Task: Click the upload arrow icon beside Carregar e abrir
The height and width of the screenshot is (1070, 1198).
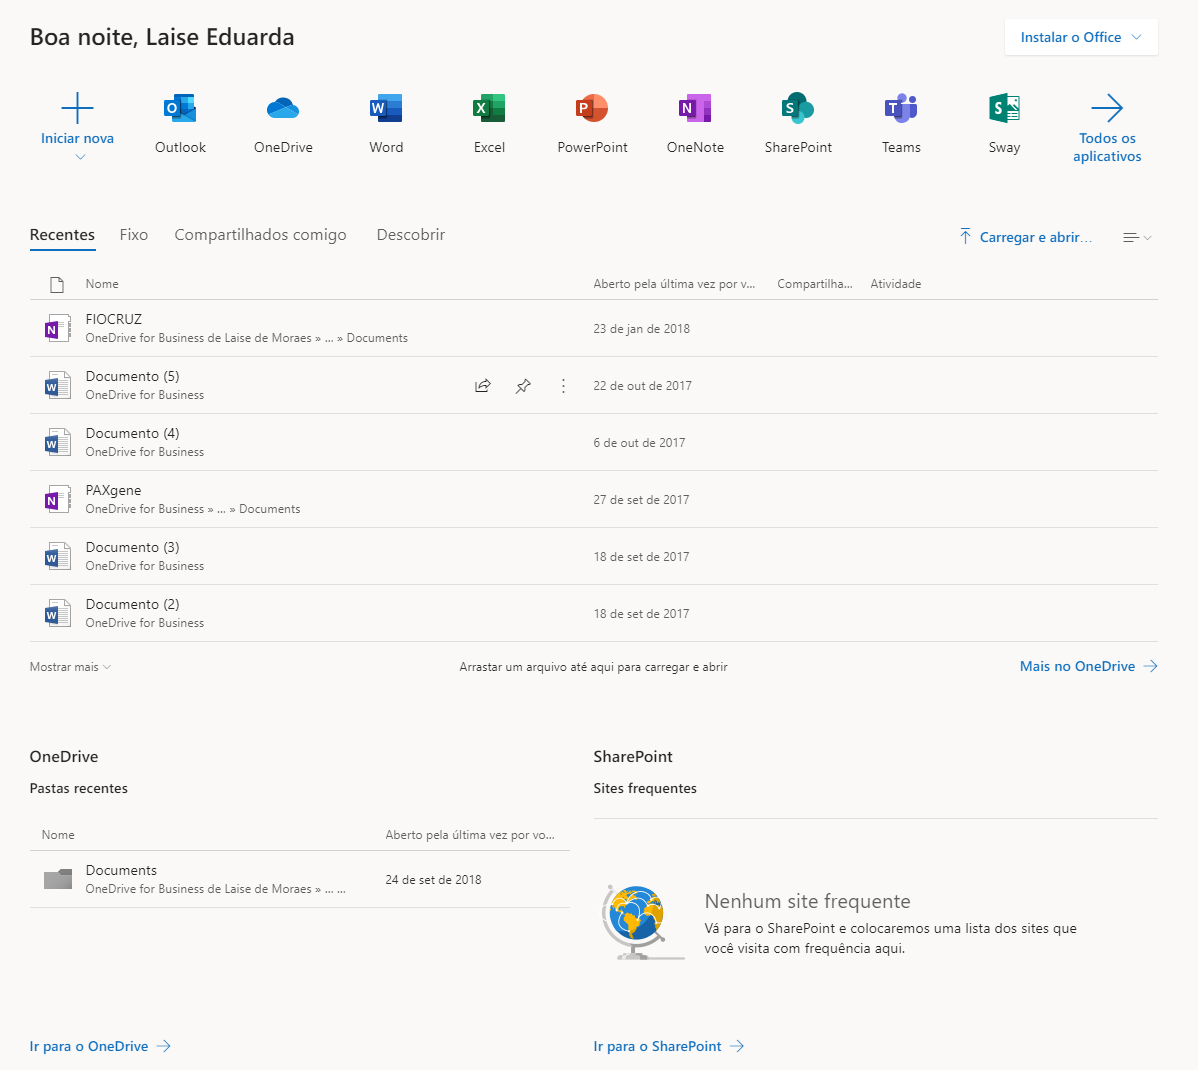Action: click(x=965, y=237)
